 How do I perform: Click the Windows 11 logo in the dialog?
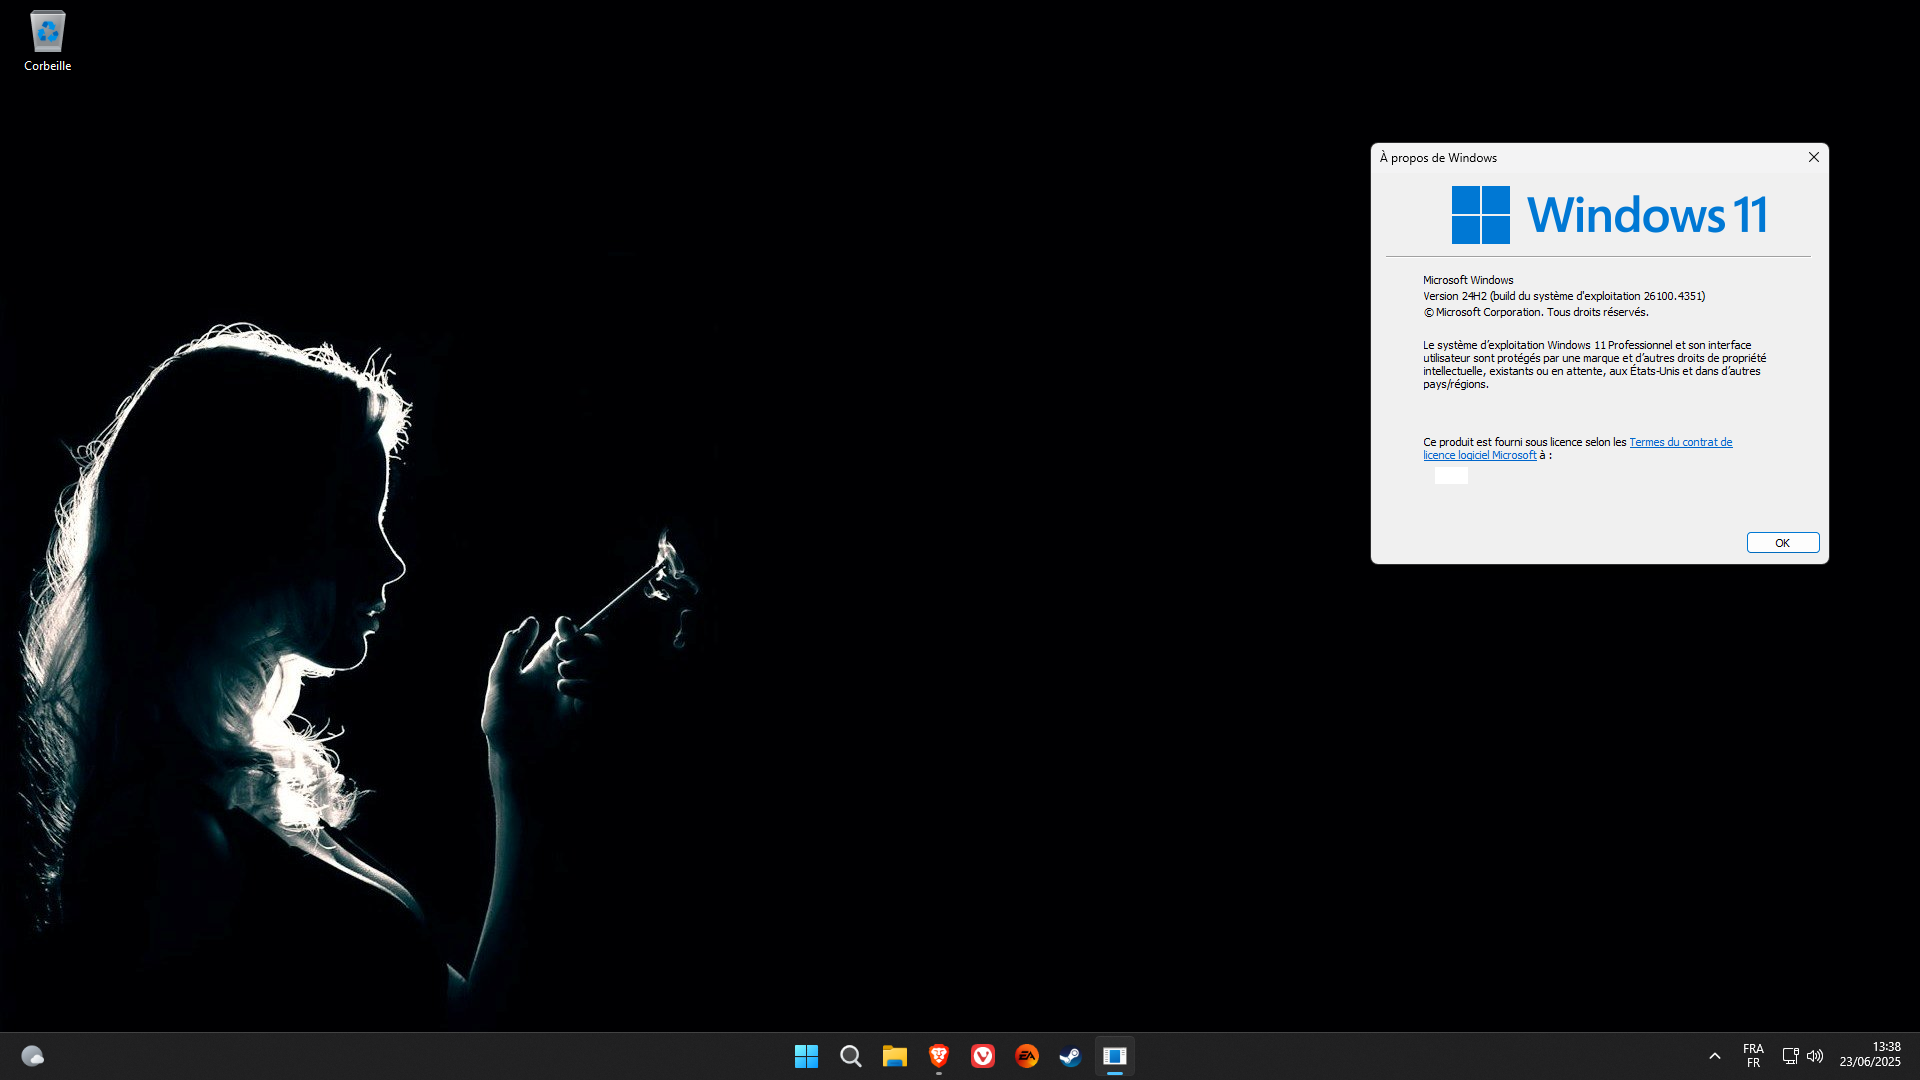[1609, 215]
